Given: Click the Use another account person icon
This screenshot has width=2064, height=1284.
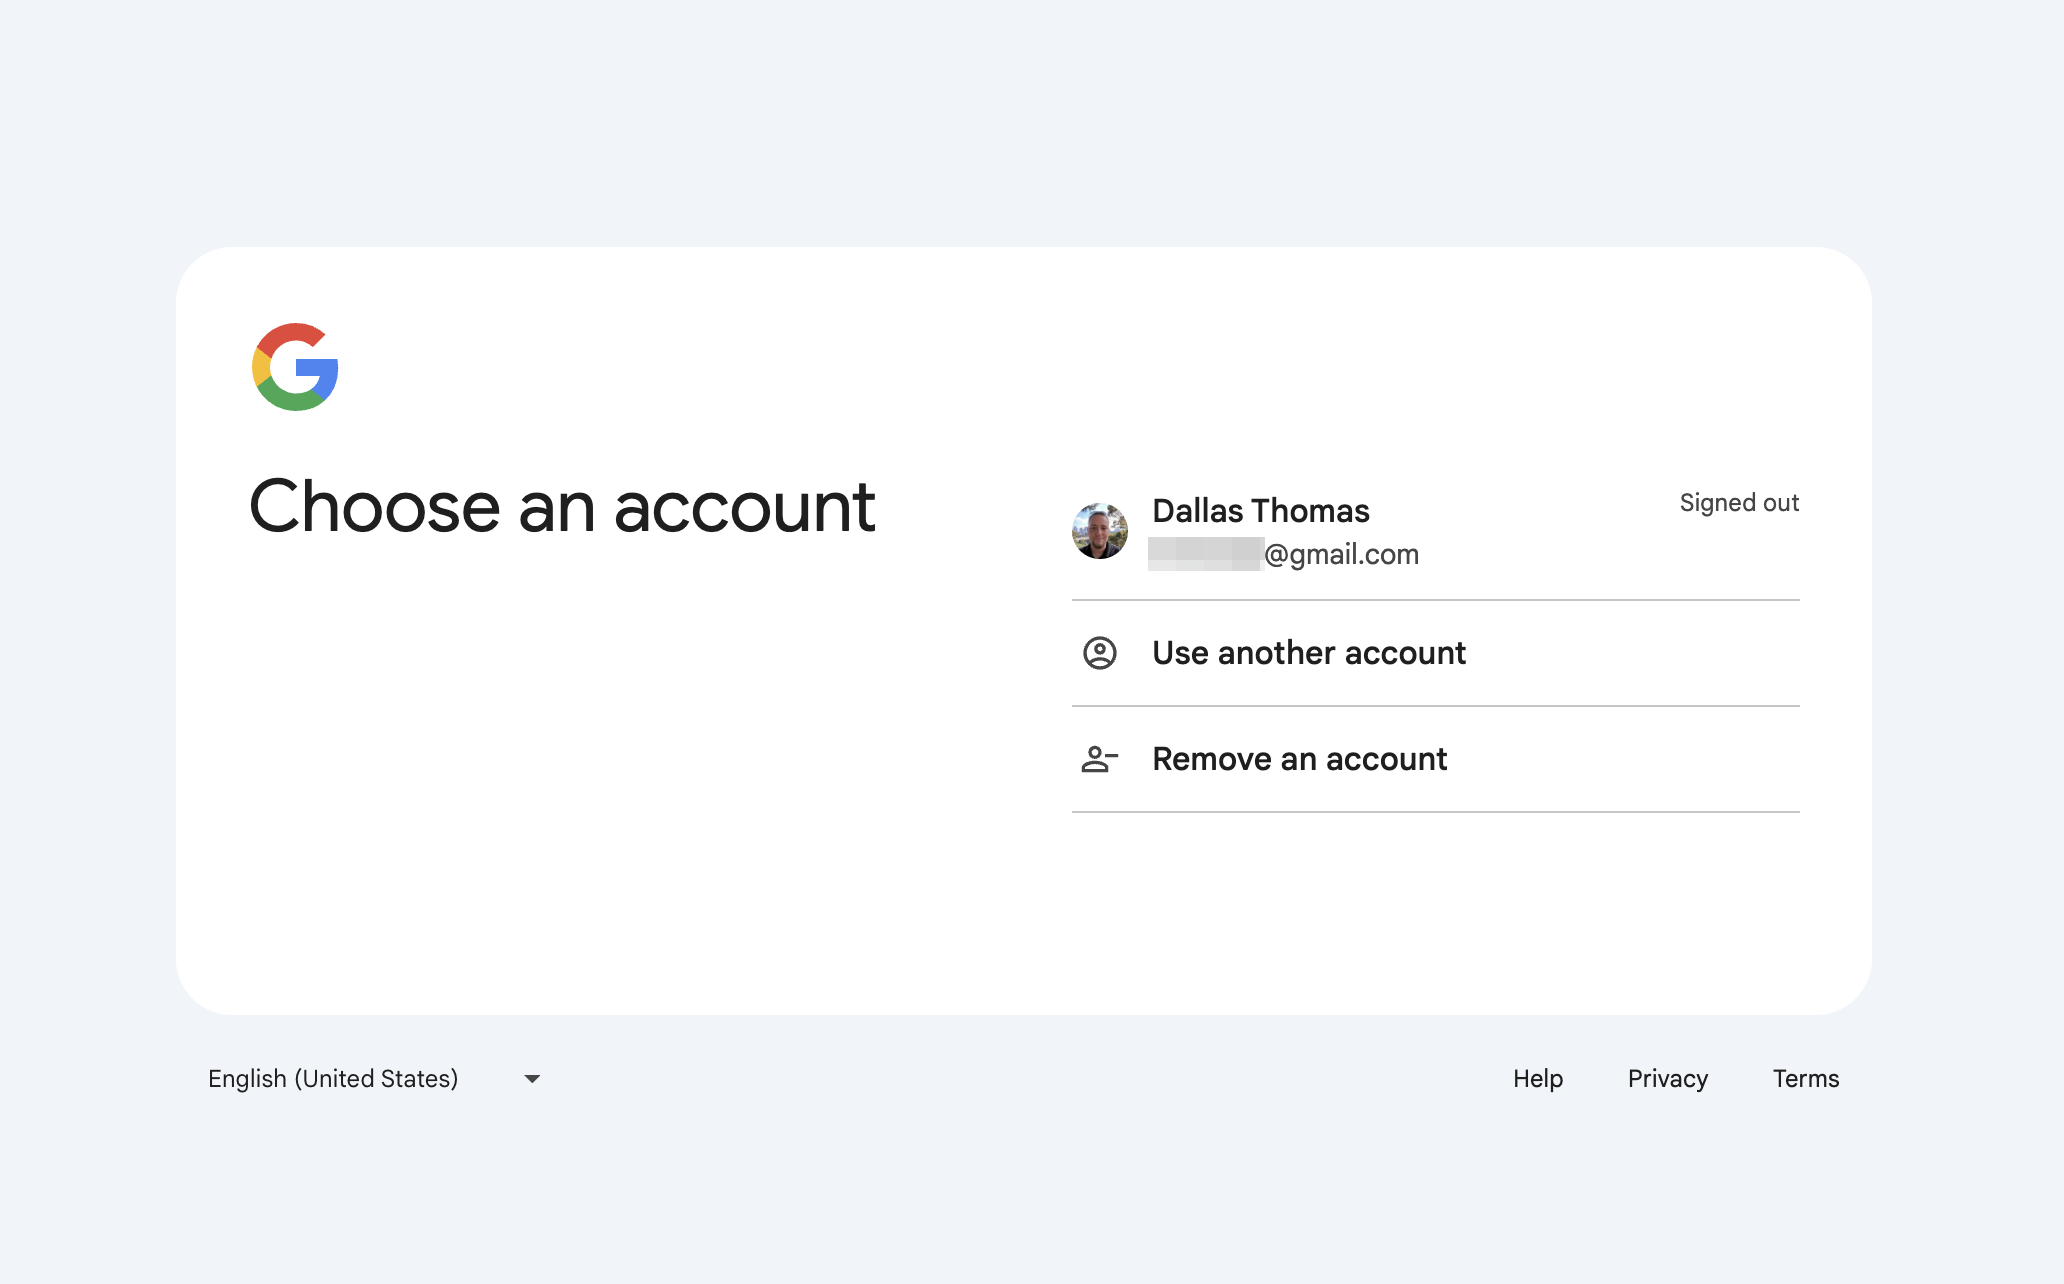Looking at the screenshot, I should pos(1099,653).
